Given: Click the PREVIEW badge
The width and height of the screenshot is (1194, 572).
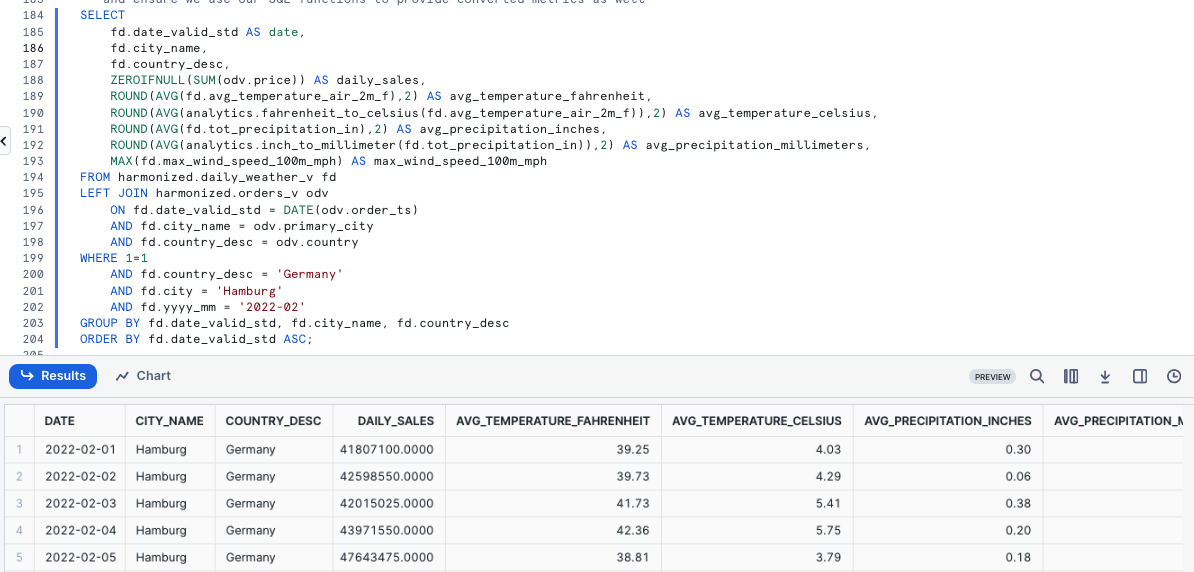Looking at the screenshot, I should point(993,377).
